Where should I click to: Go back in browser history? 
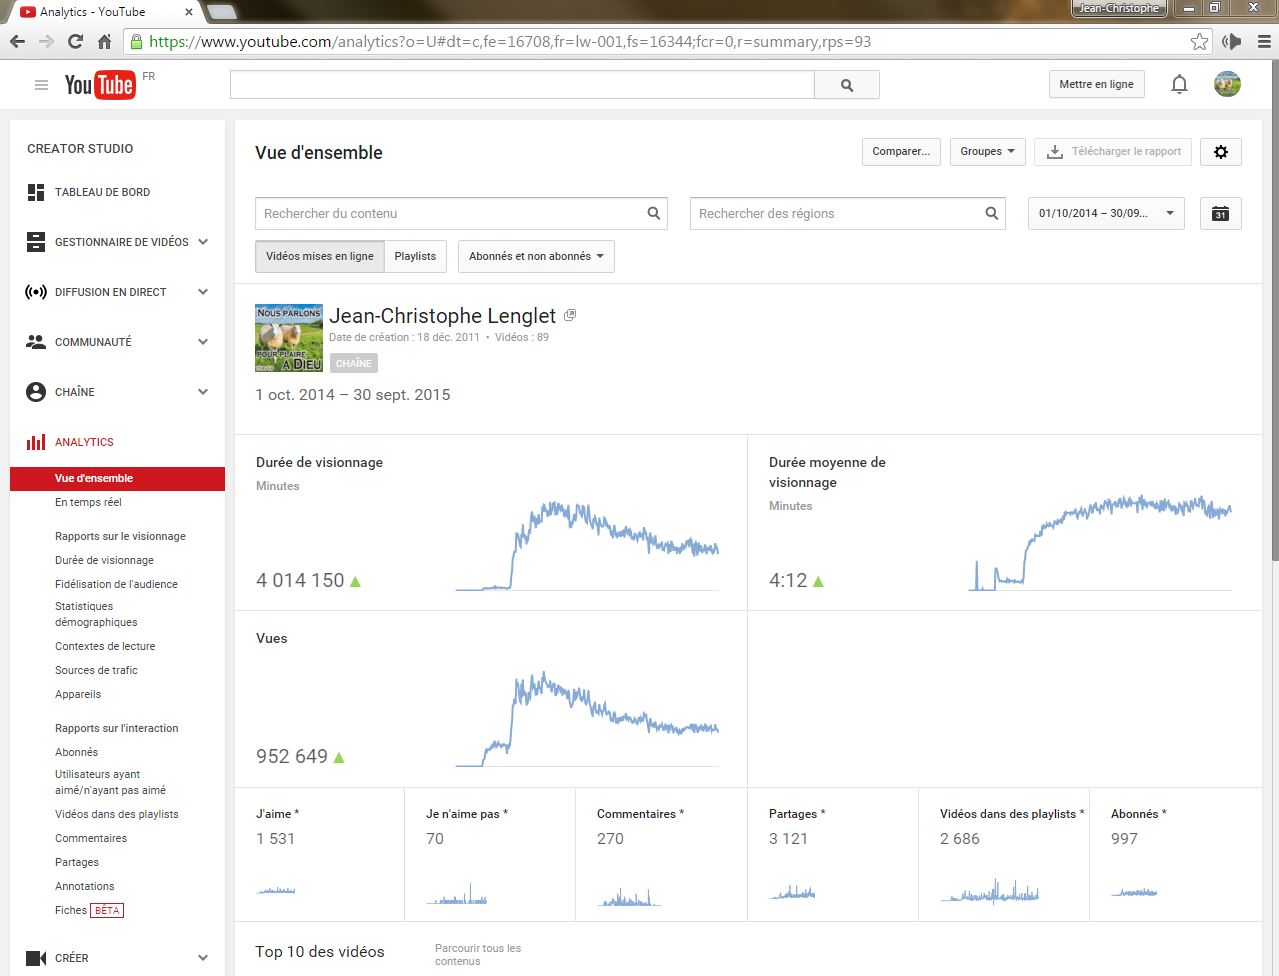click(17, 42)
